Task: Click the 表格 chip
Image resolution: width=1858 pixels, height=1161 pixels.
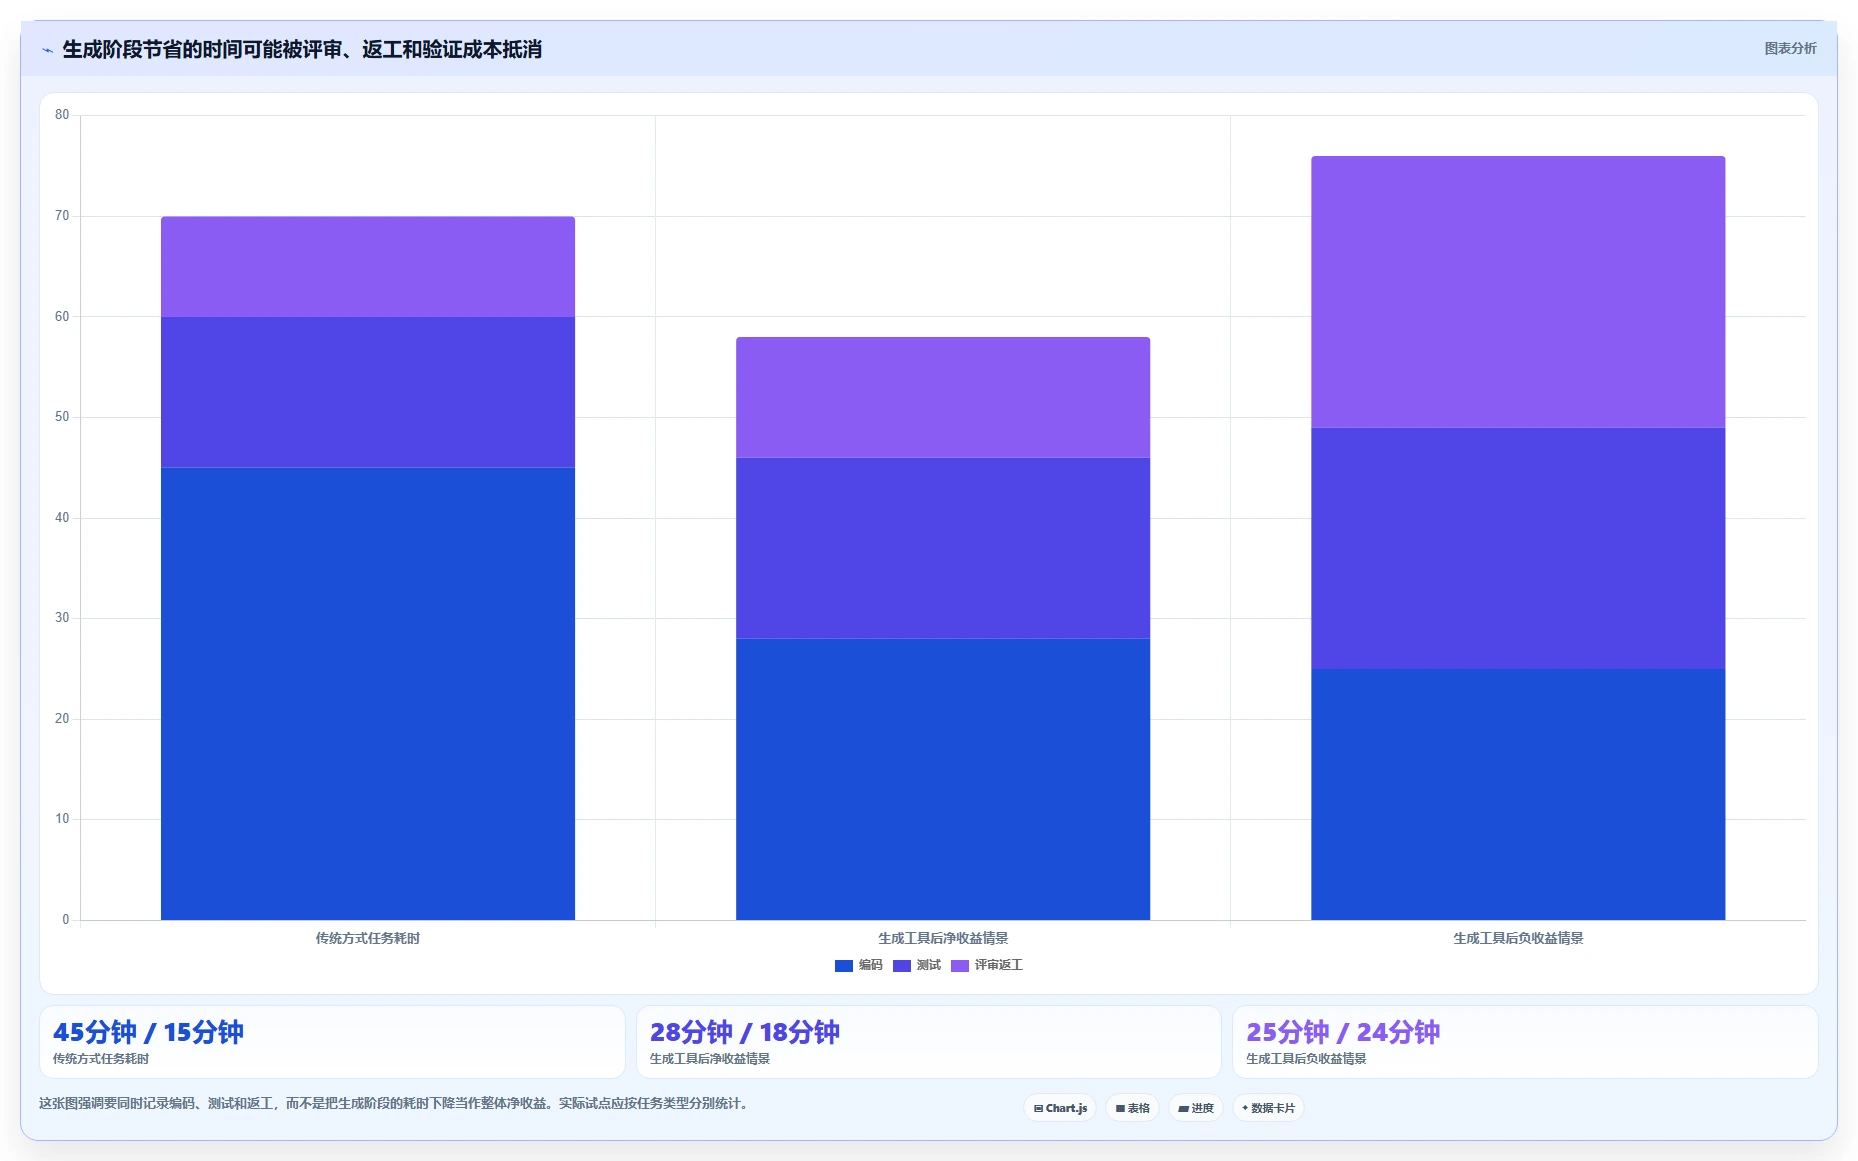Action: point(1132,1108)
